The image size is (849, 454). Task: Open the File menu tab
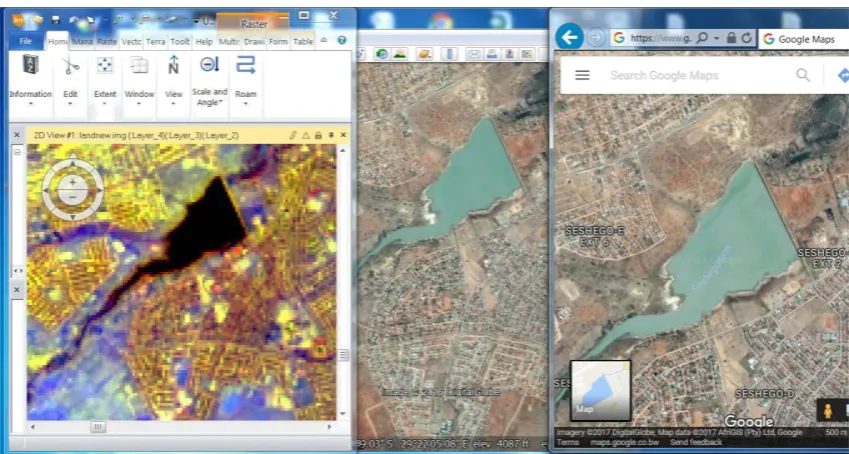point(25,41)
